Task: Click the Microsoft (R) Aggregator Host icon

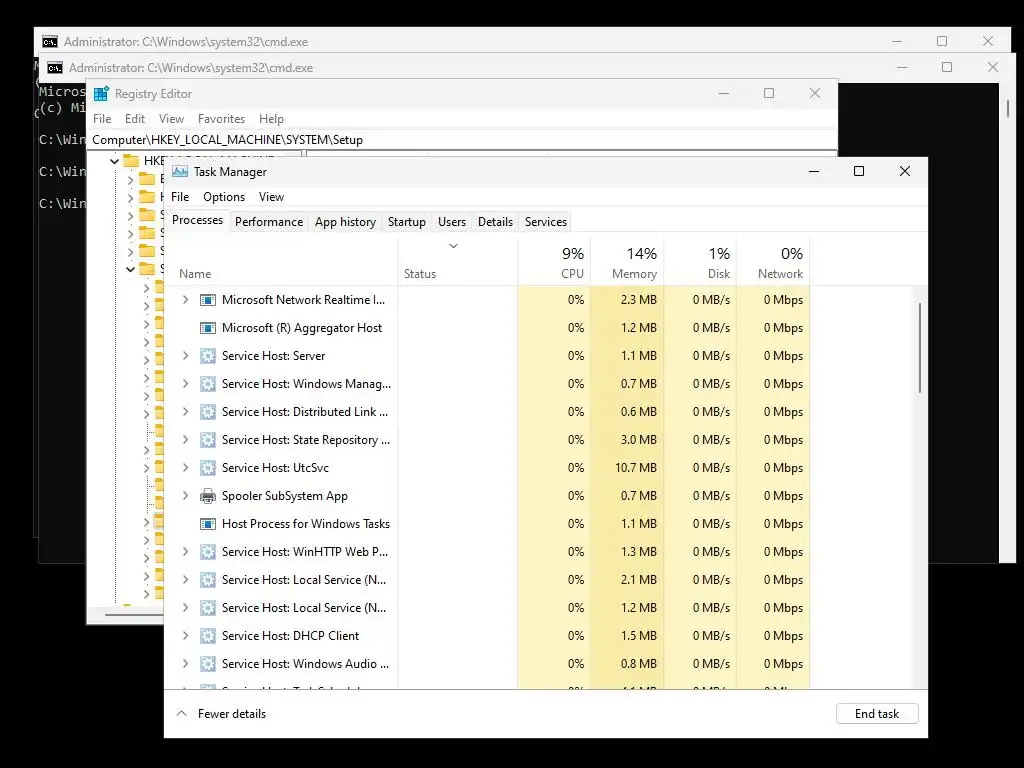Action: click(208, 328)
